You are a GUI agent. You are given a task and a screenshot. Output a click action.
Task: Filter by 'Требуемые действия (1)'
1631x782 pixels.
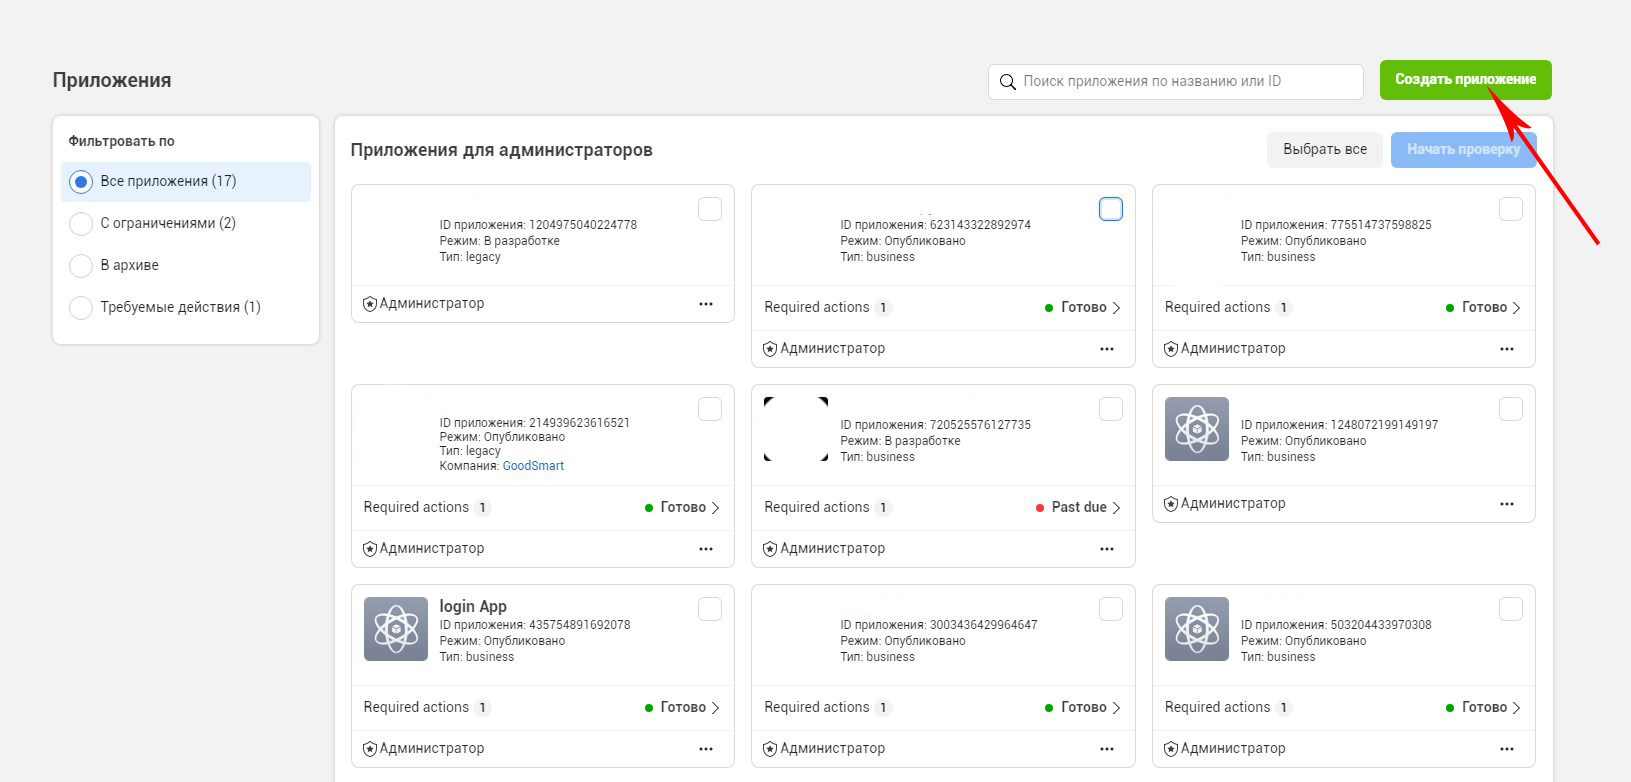pos(186,308)
